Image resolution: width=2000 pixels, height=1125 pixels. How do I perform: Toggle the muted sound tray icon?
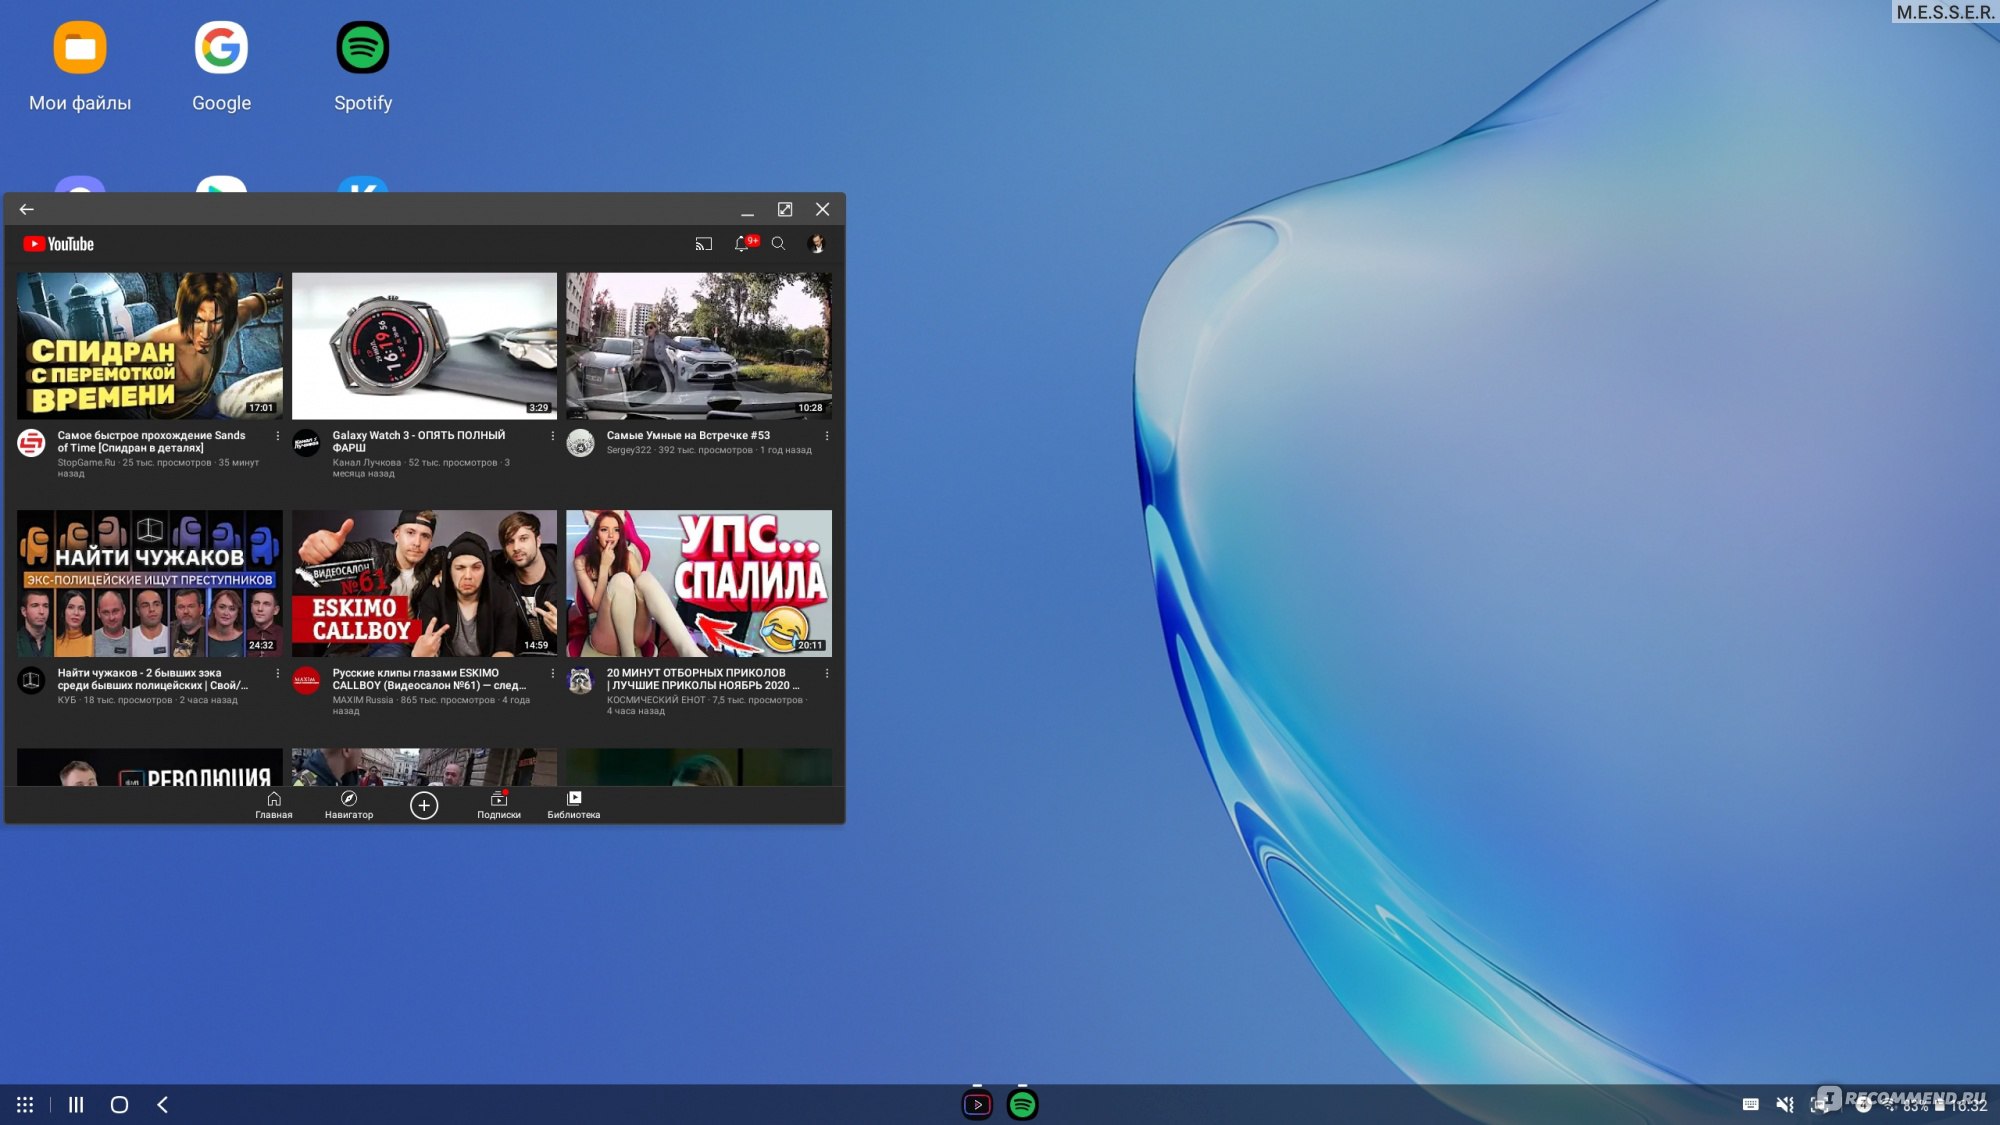[1785, 1104]
